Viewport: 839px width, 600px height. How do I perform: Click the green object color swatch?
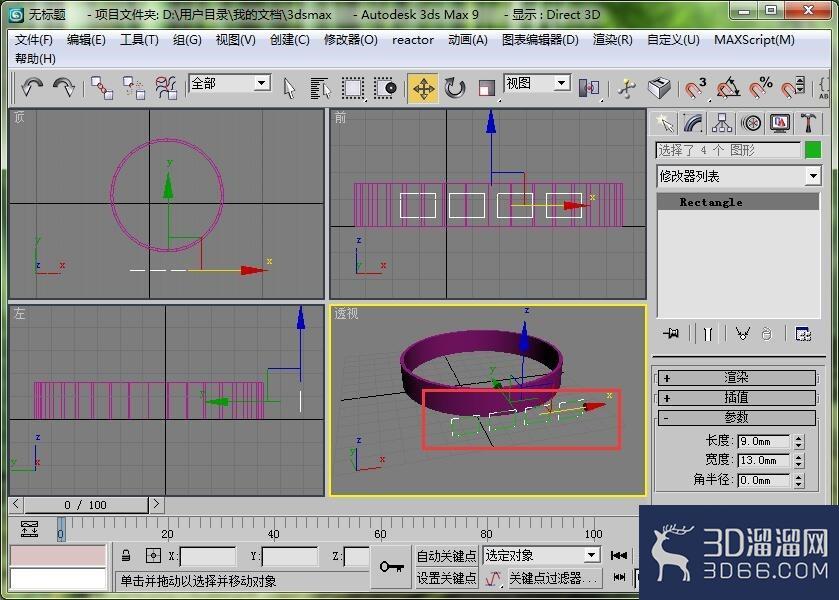[x=813, y=150]
